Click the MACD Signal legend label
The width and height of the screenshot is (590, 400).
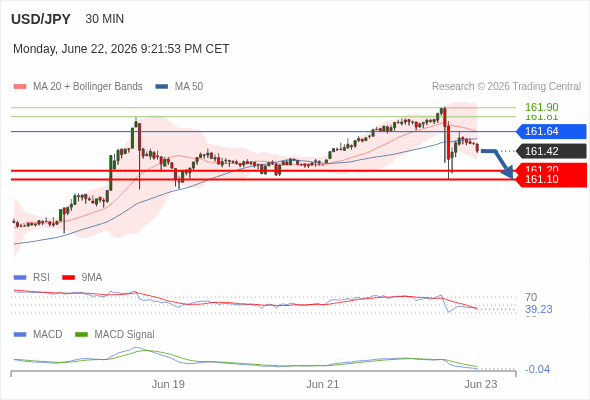(x=125, y=335)
